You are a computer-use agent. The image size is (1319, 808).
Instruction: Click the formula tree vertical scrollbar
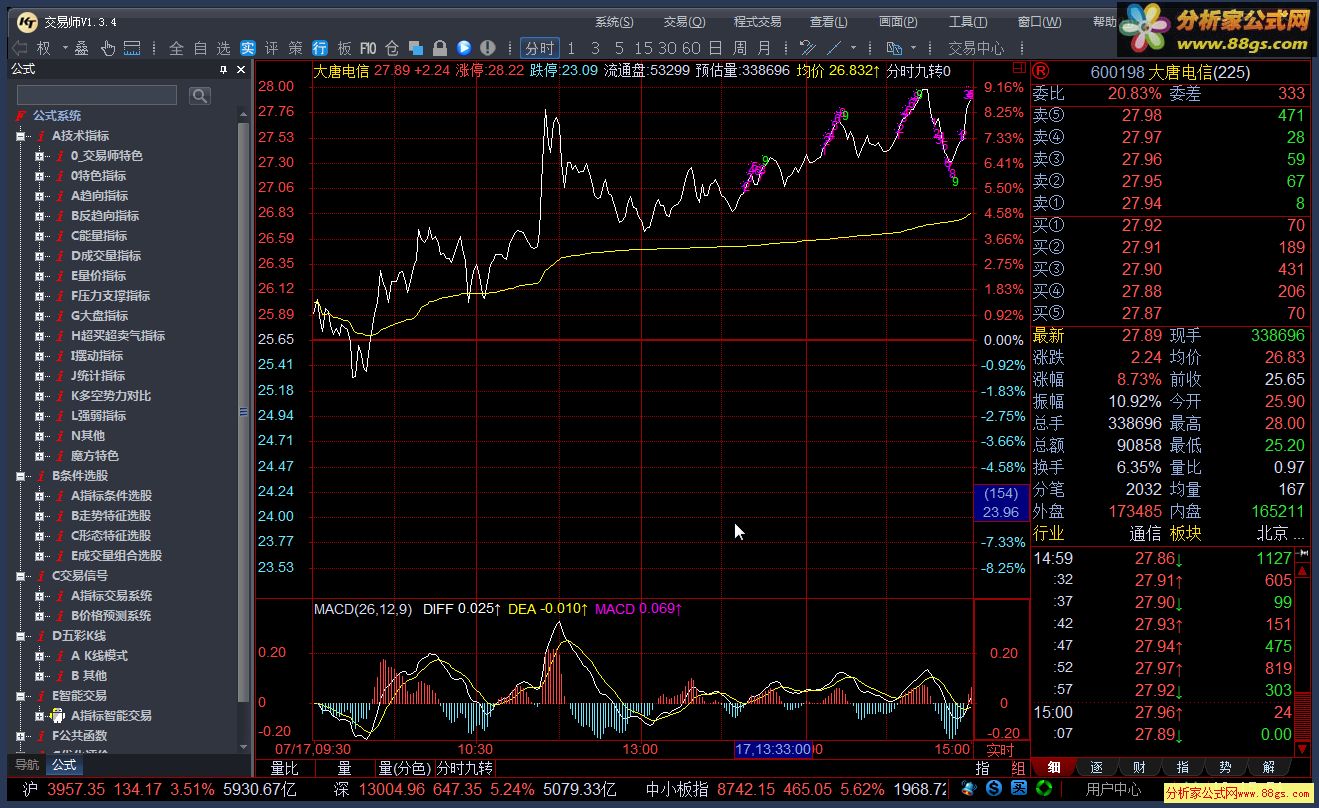pos(243,430)
